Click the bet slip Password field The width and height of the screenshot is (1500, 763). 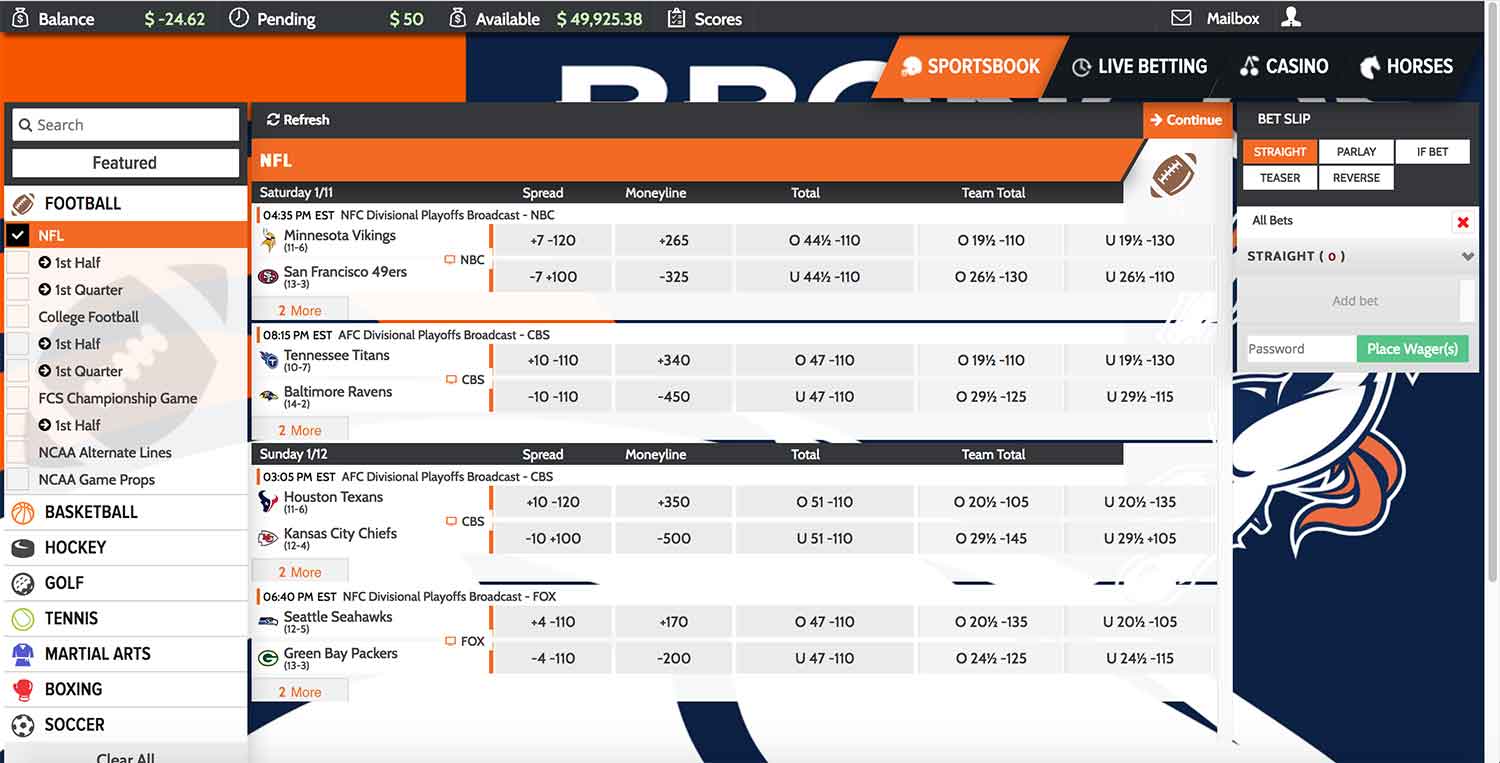pyautogui.click(x=1300, y=349)
